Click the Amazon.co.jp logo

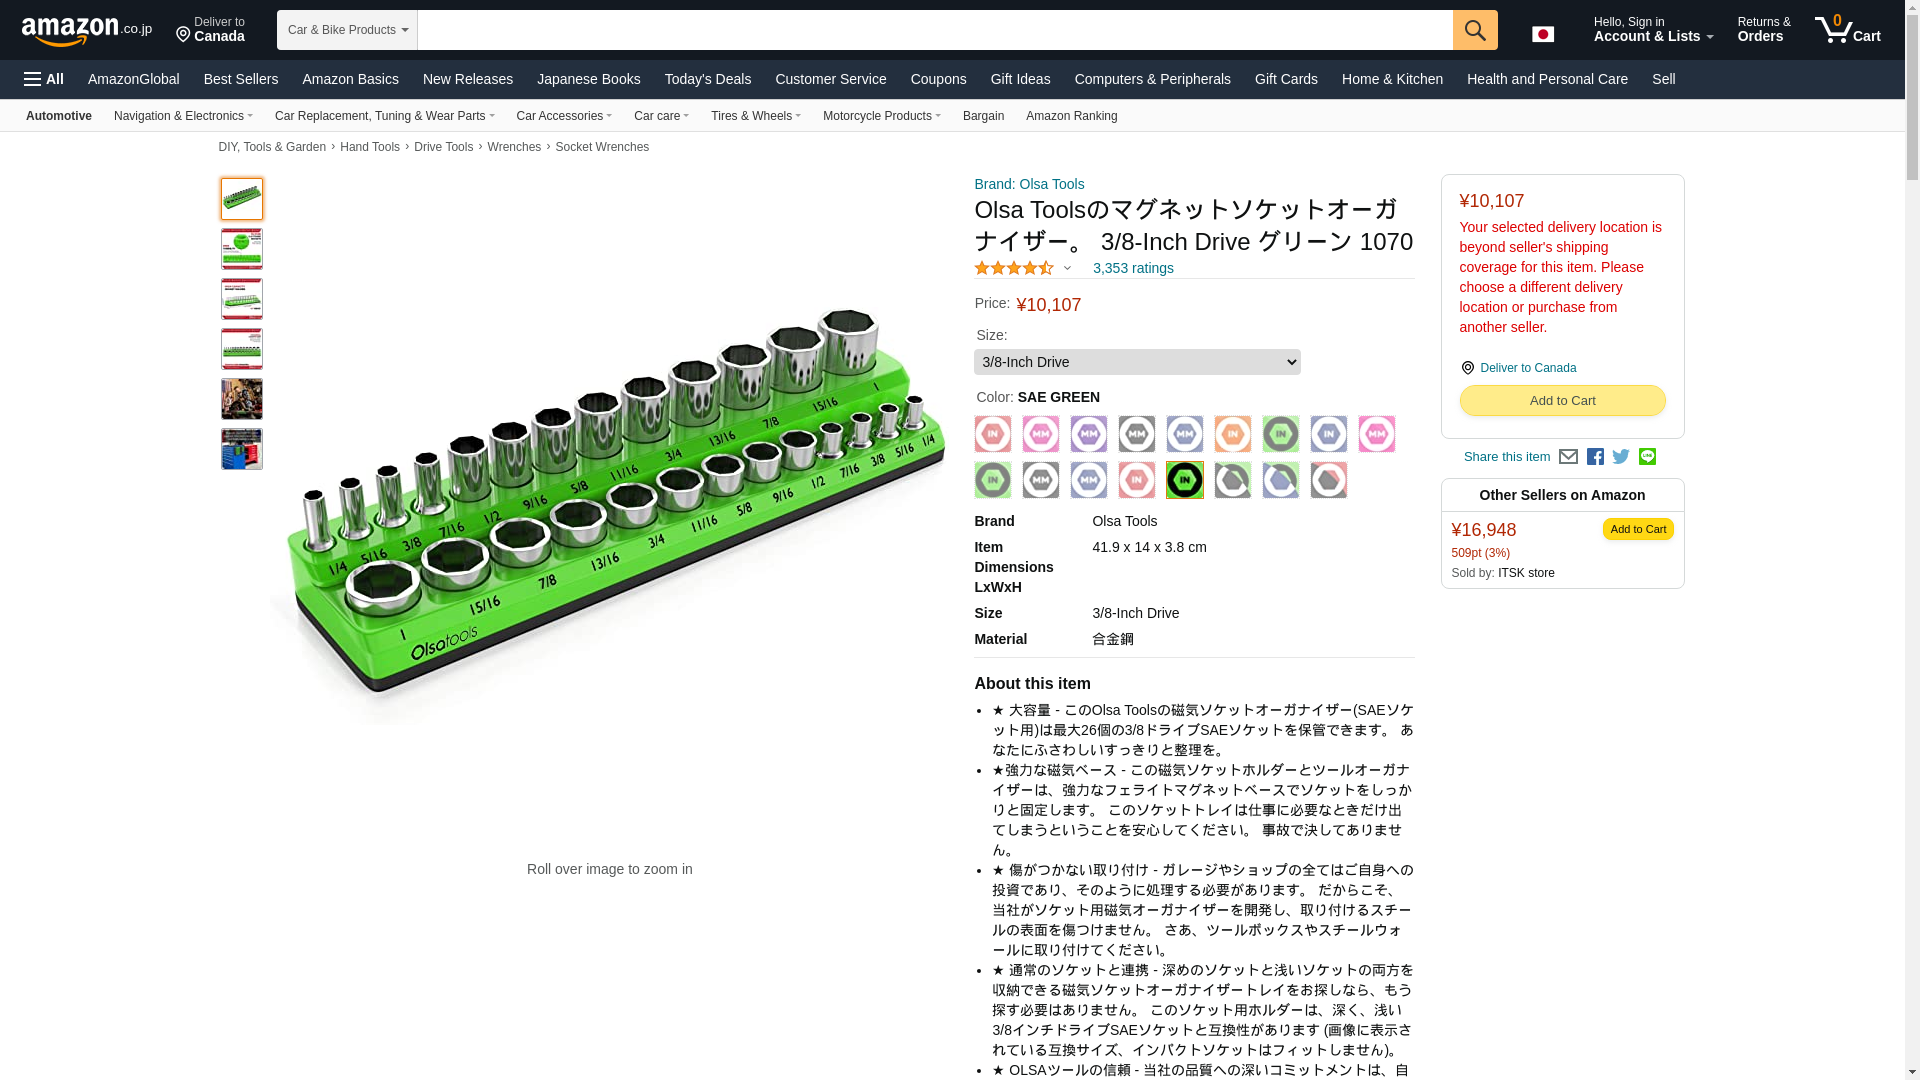[x=87, y=30]
